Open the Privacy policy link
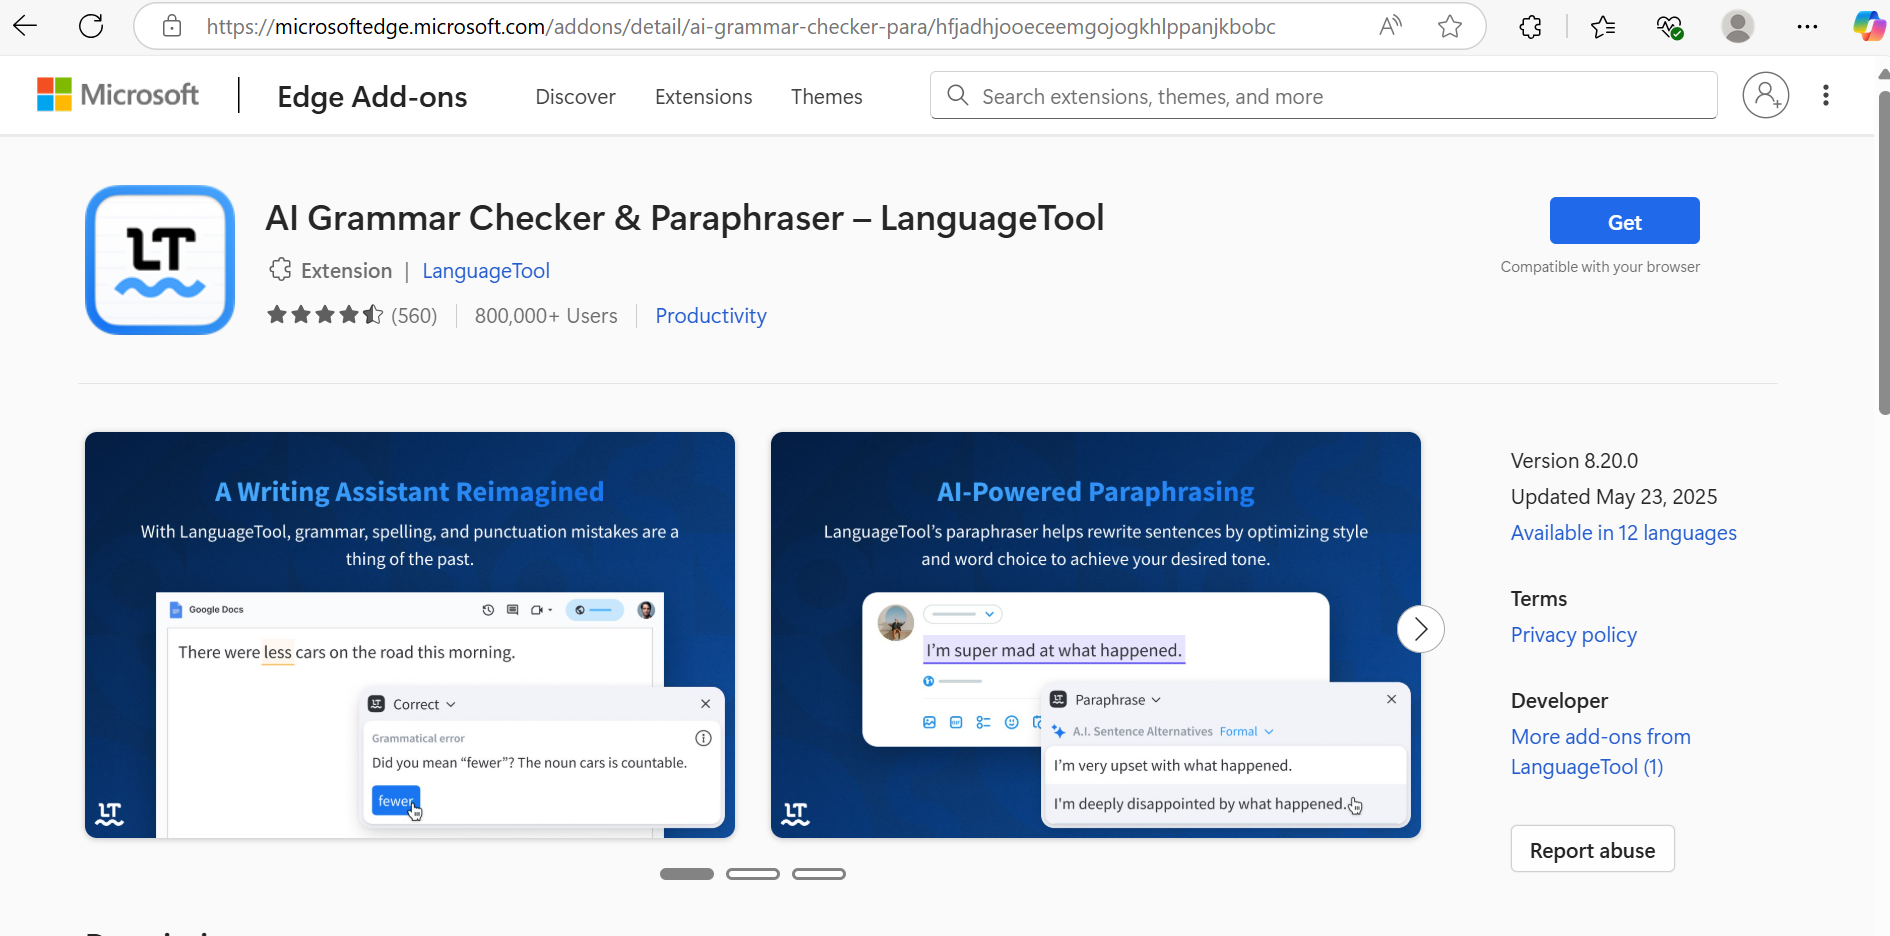 pos(1573,635)
